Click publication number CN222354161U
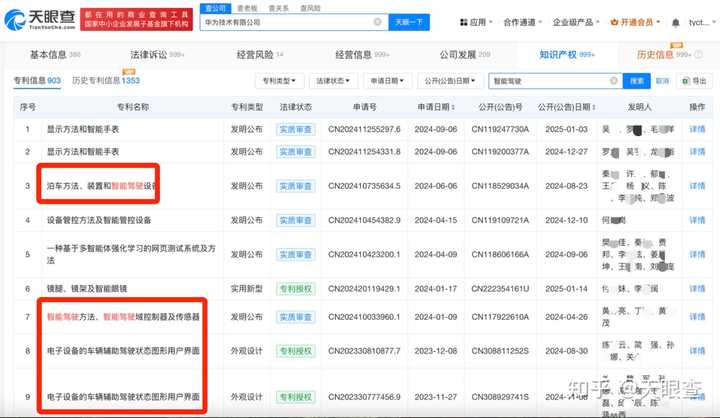720x418 pixels. point(500,288)
